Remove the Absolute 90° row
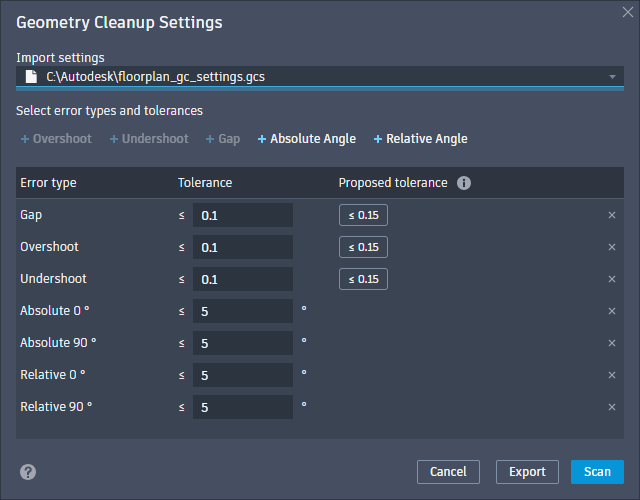Screen dimensions: 640x500 click(612, 343)
